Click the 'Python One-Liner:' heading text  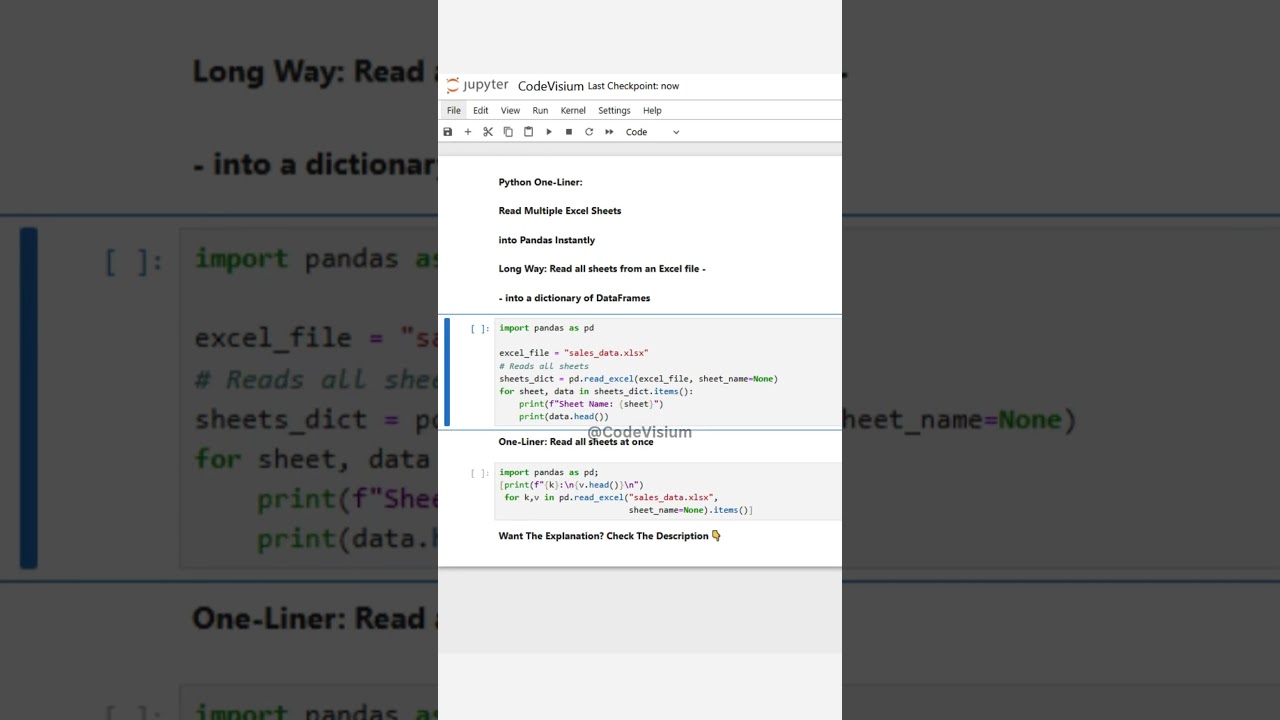pos(540,182)
